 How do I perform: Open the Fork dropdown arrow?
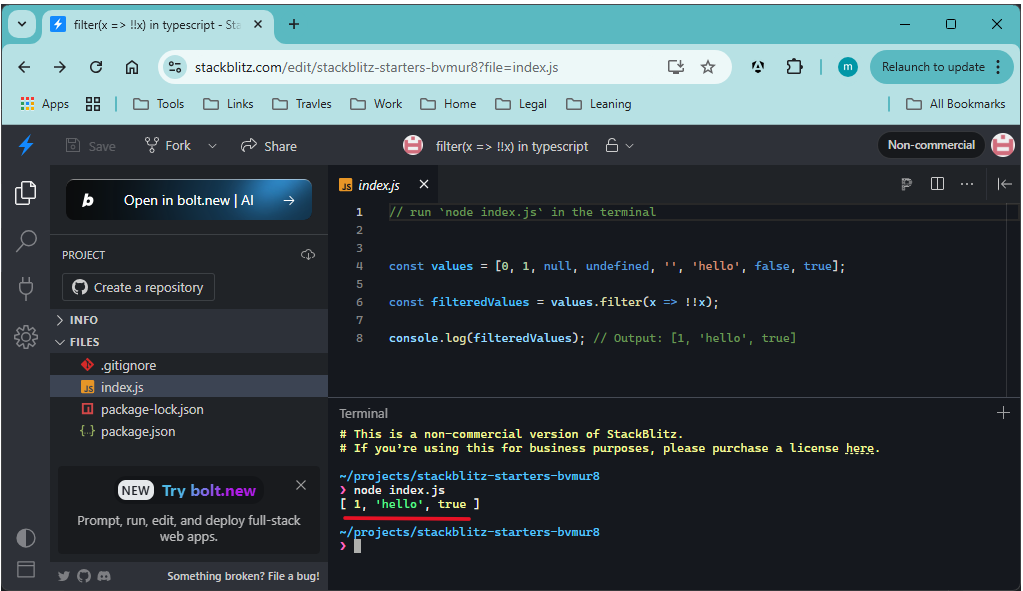click(x=212, y=146)
